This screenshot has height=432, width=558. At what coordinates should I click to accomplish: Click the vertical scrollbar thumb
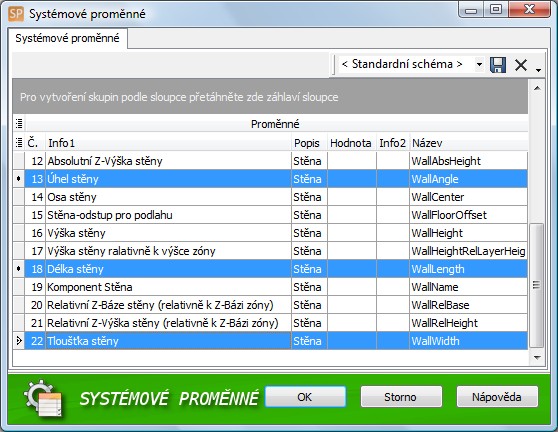pyautogui.click(x=537, y=285)
